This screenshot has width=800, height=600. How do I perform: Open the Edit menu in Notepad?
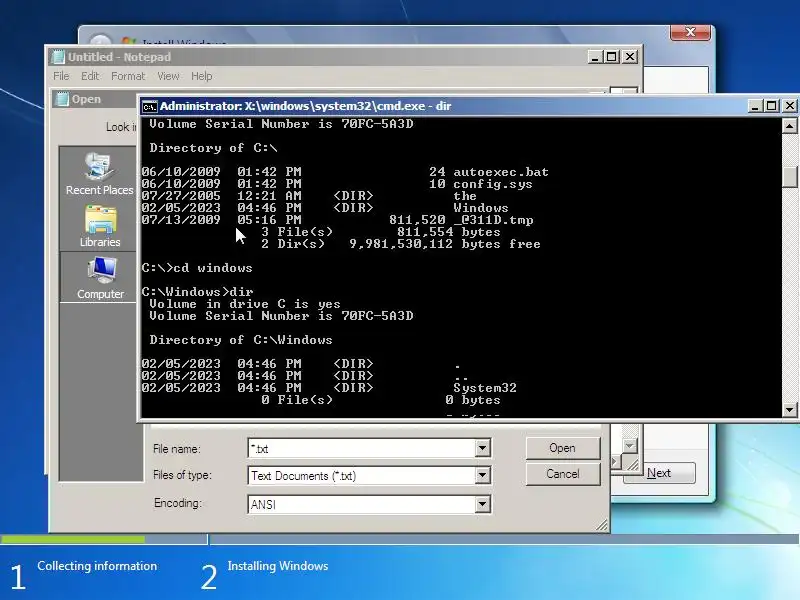[x=90, y=76]
